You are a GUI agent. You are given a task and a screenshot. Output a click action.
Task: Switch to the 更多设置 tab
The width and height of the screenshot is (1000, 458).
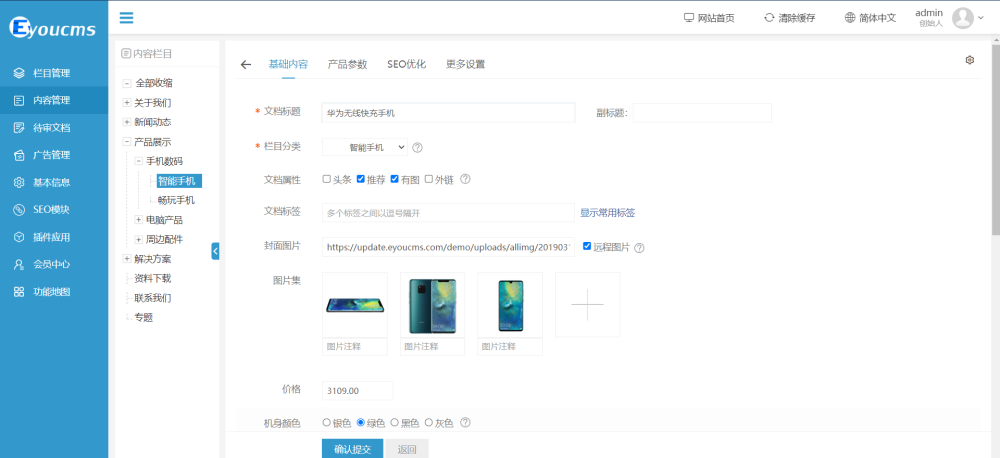[466, 64]
